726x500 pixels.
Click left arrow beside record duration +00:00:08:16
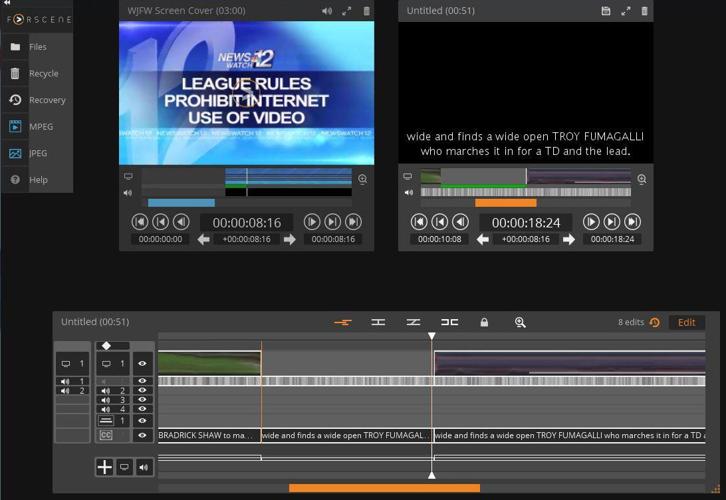(483, 239)
